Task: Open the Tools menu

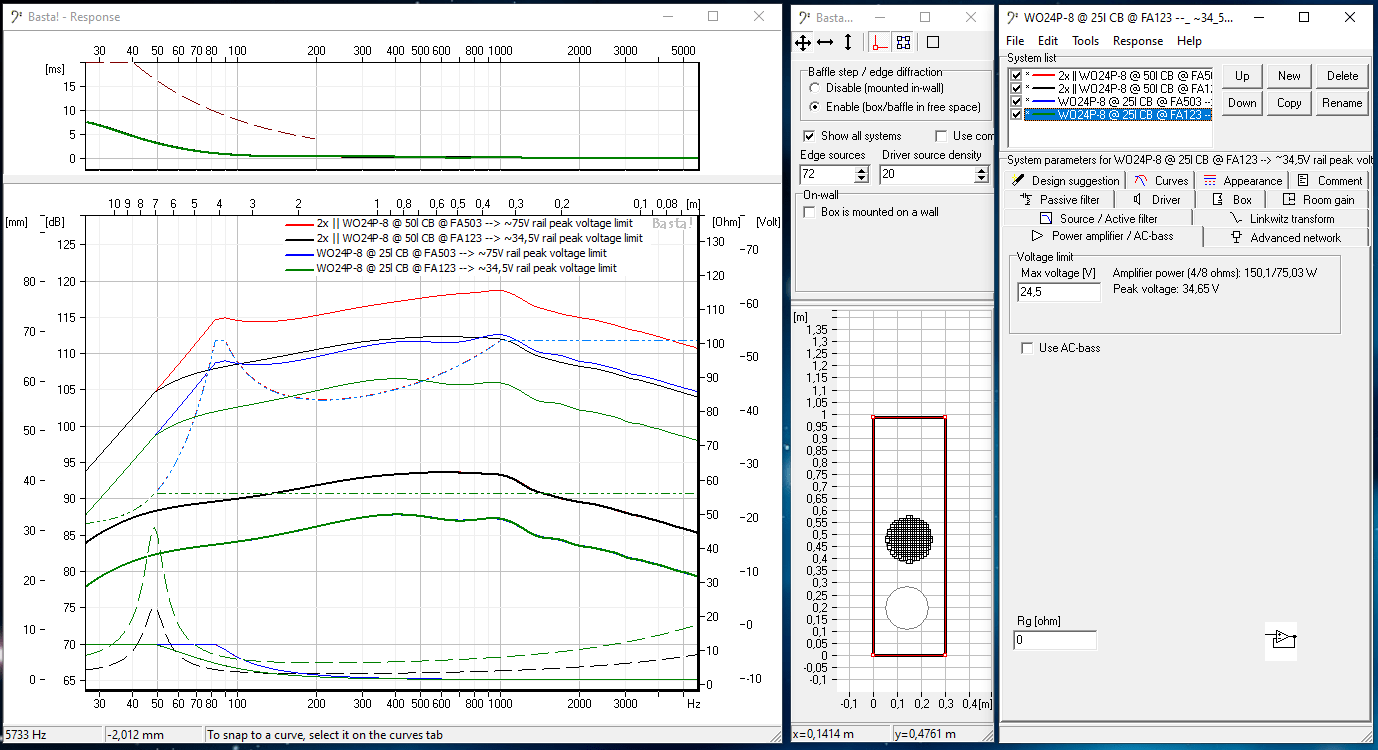Action: [x=1085, y=41]
